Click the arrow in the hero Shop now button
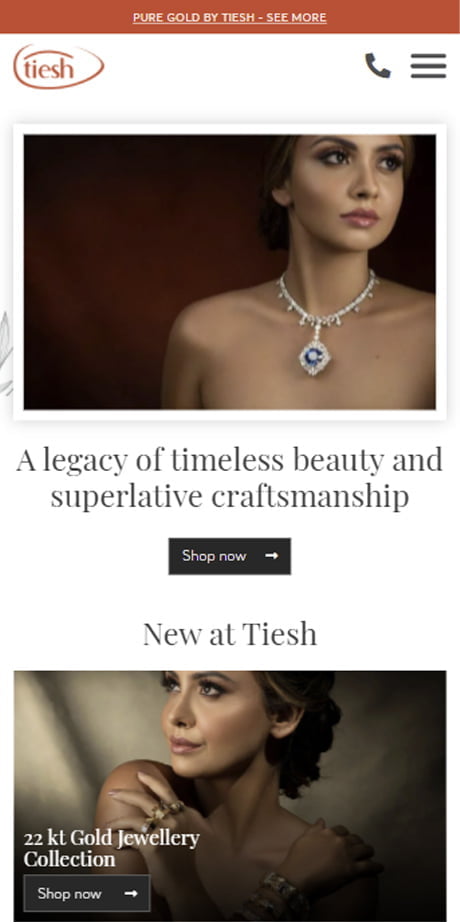This screenshot has height=922, width=460. [x=271, y=556]
